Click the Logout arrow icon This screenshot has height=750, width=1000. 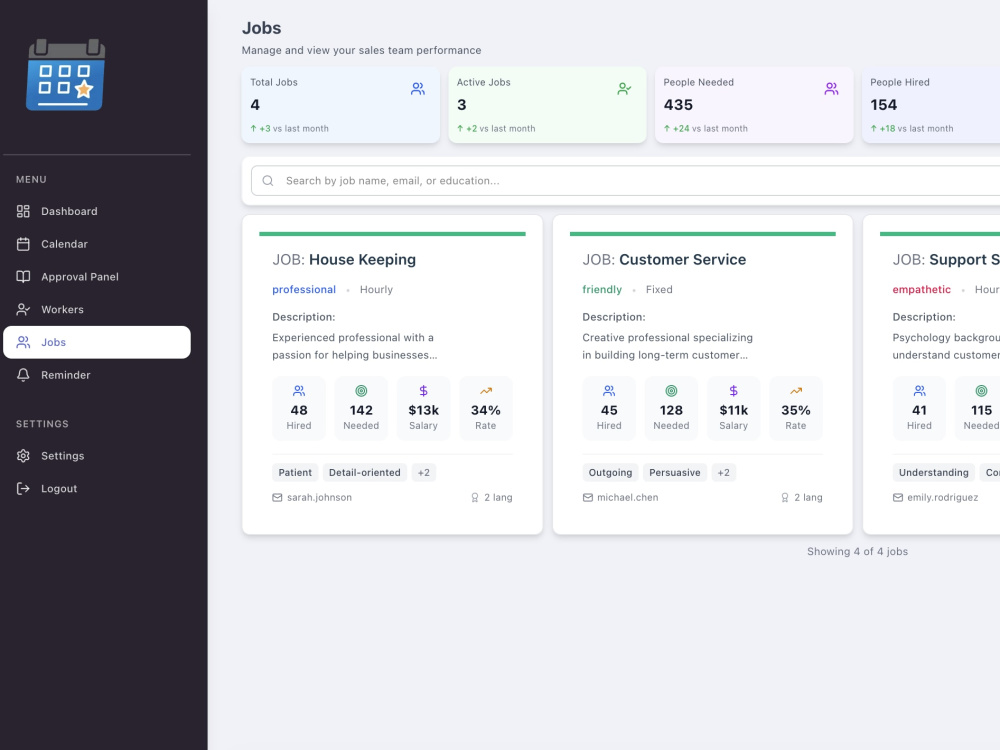[x=24, y=489]
